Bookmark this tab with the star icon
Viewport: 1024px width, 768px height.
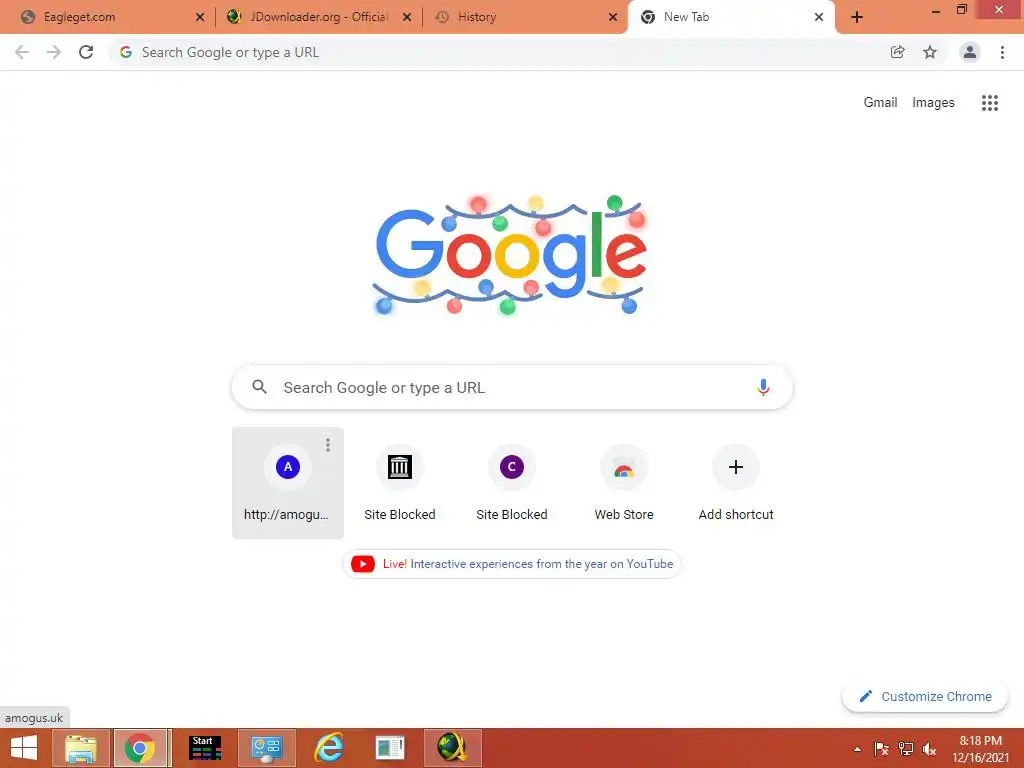coord(930,52)
